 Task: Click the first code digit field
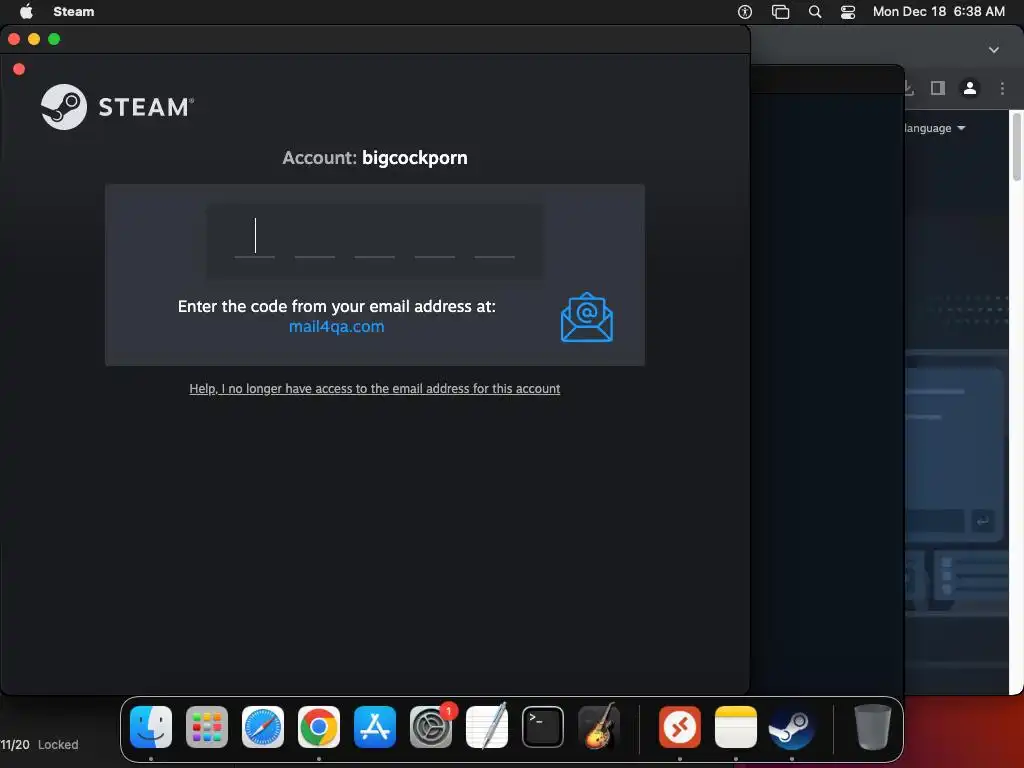255,238
